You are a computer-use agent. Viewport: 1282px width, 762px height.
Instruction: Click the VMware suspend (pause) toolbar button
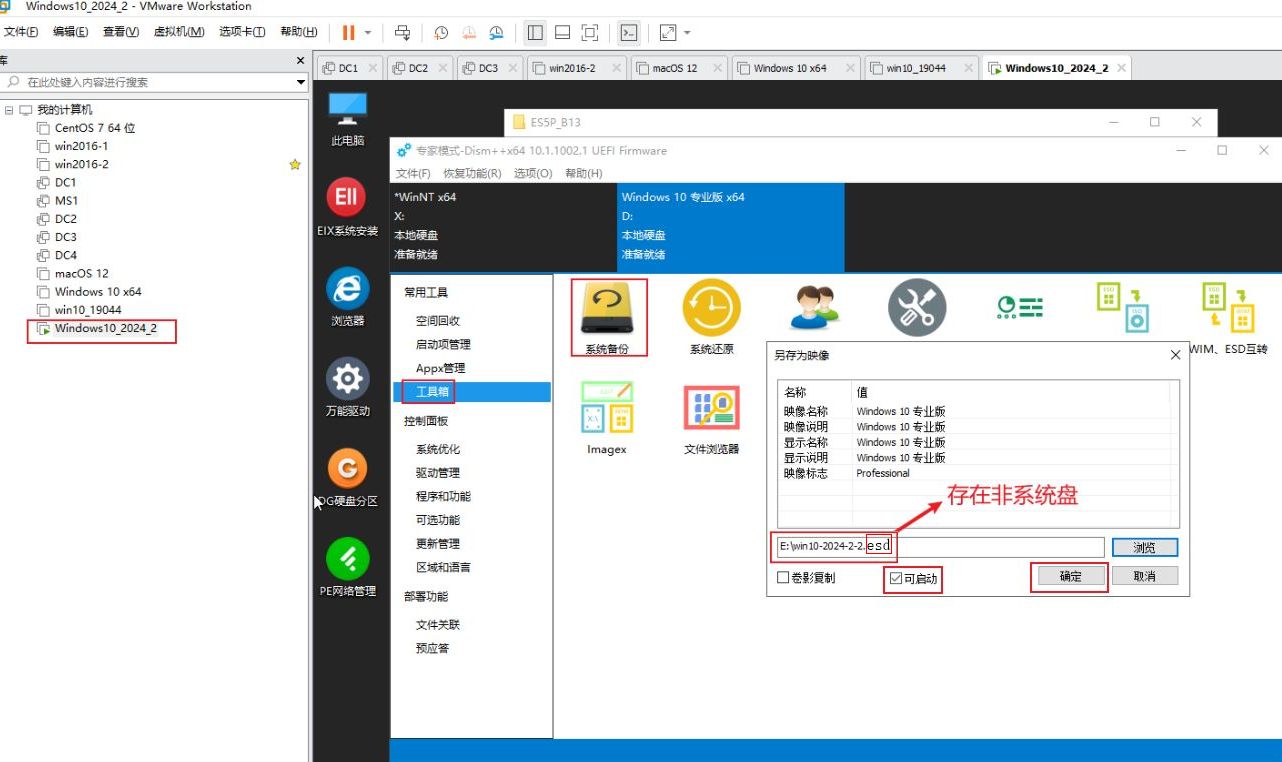[x=348, y=32]
